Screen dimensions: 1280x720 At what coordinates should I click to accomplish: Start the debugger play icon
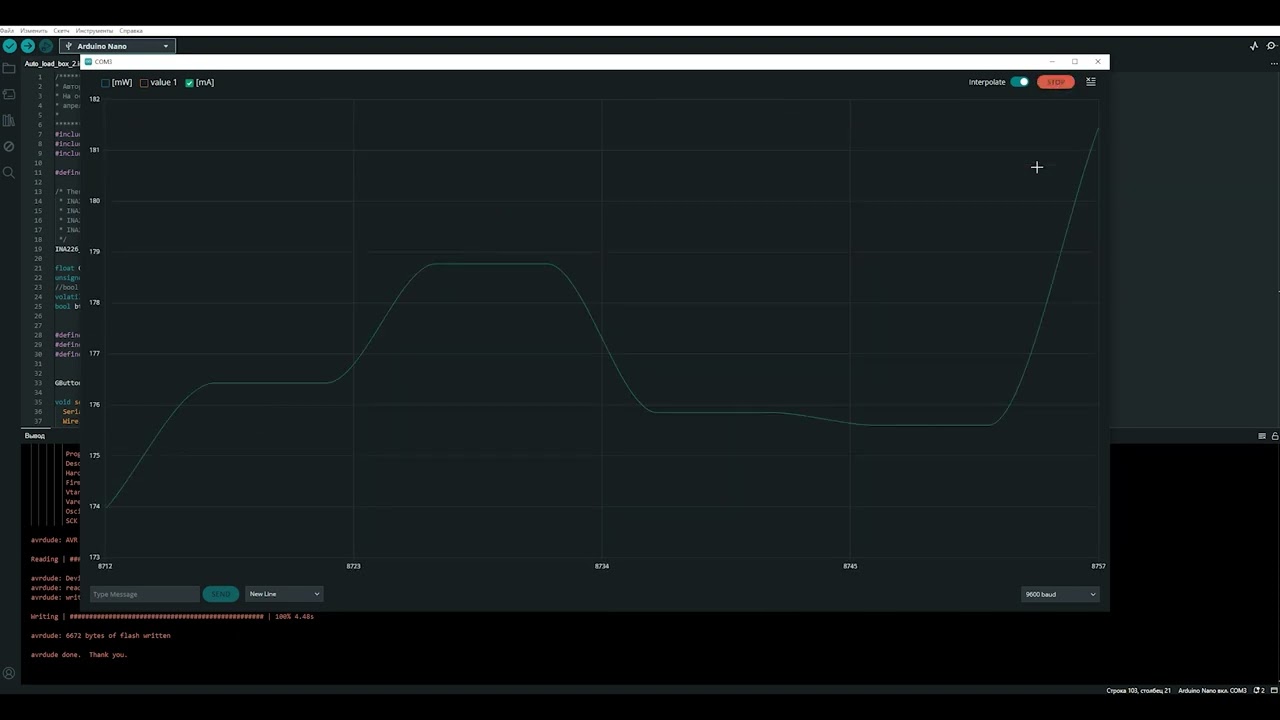(x=45, y=46)
